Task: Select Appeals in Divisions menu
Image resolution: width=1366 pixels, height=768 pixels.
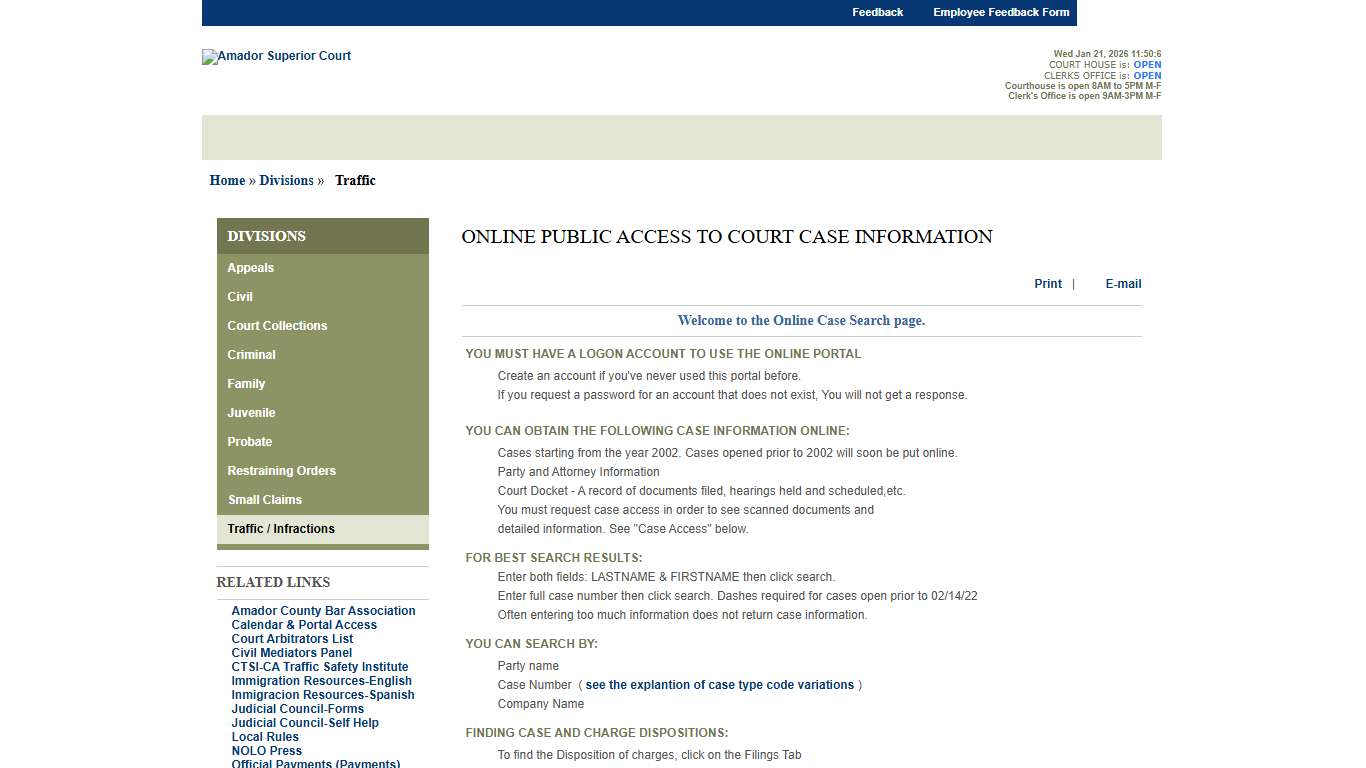Action: (250, 268)
